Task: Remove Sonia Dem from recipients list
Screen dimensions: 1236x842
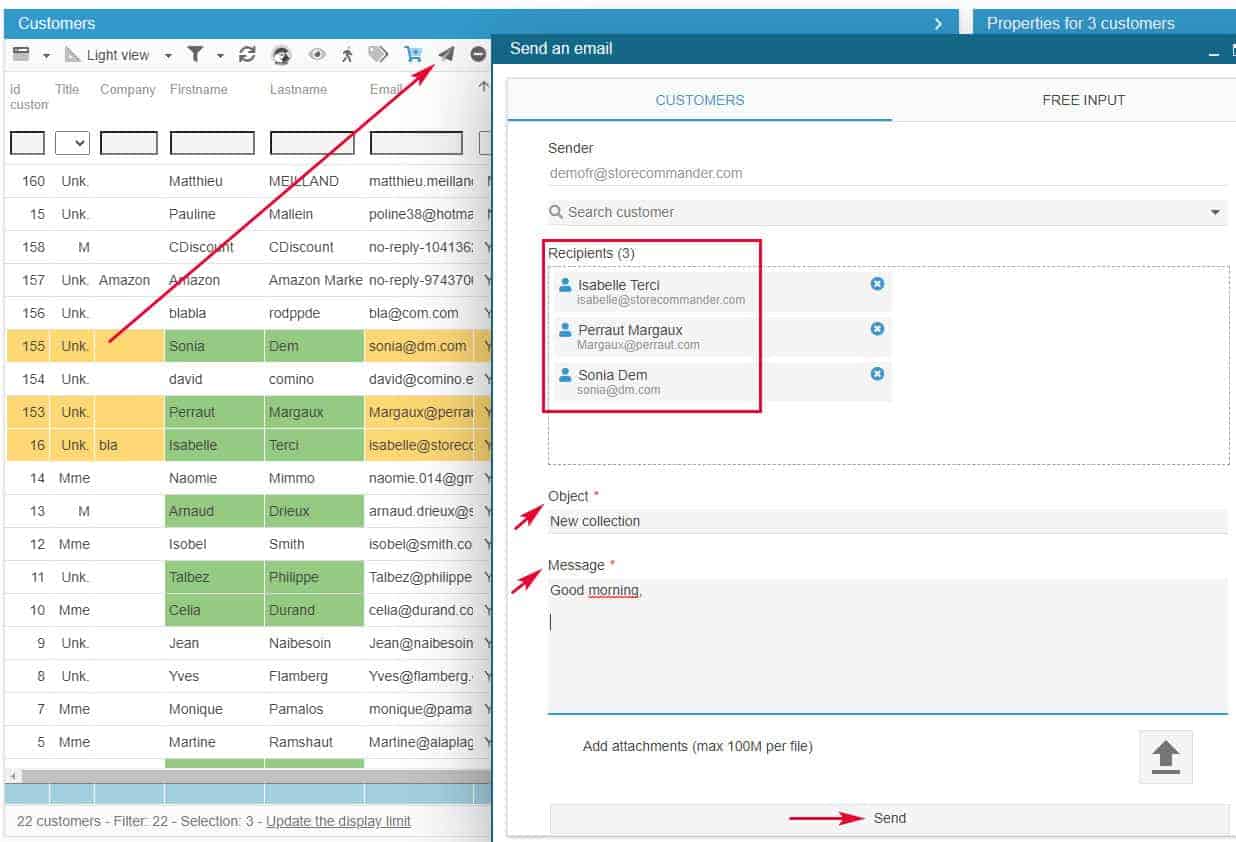Action: (877, 374)
